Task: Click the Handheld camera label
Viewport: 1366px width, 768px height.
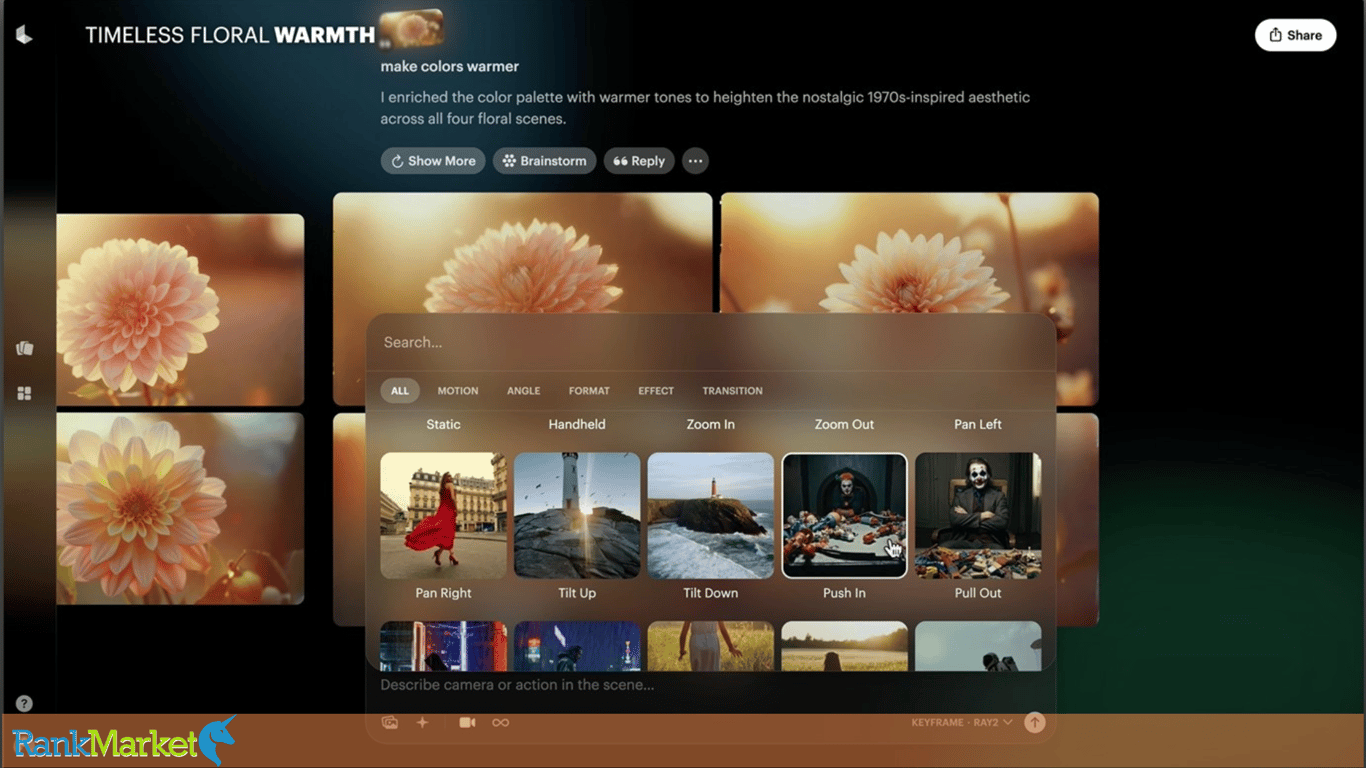Action: pos(577,425)
